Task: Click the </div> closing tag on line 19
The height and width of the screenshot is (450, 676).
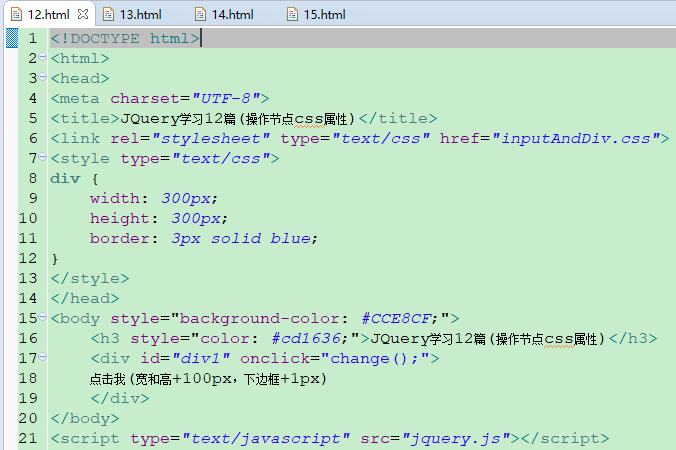Action: click(x=120, y=398)
